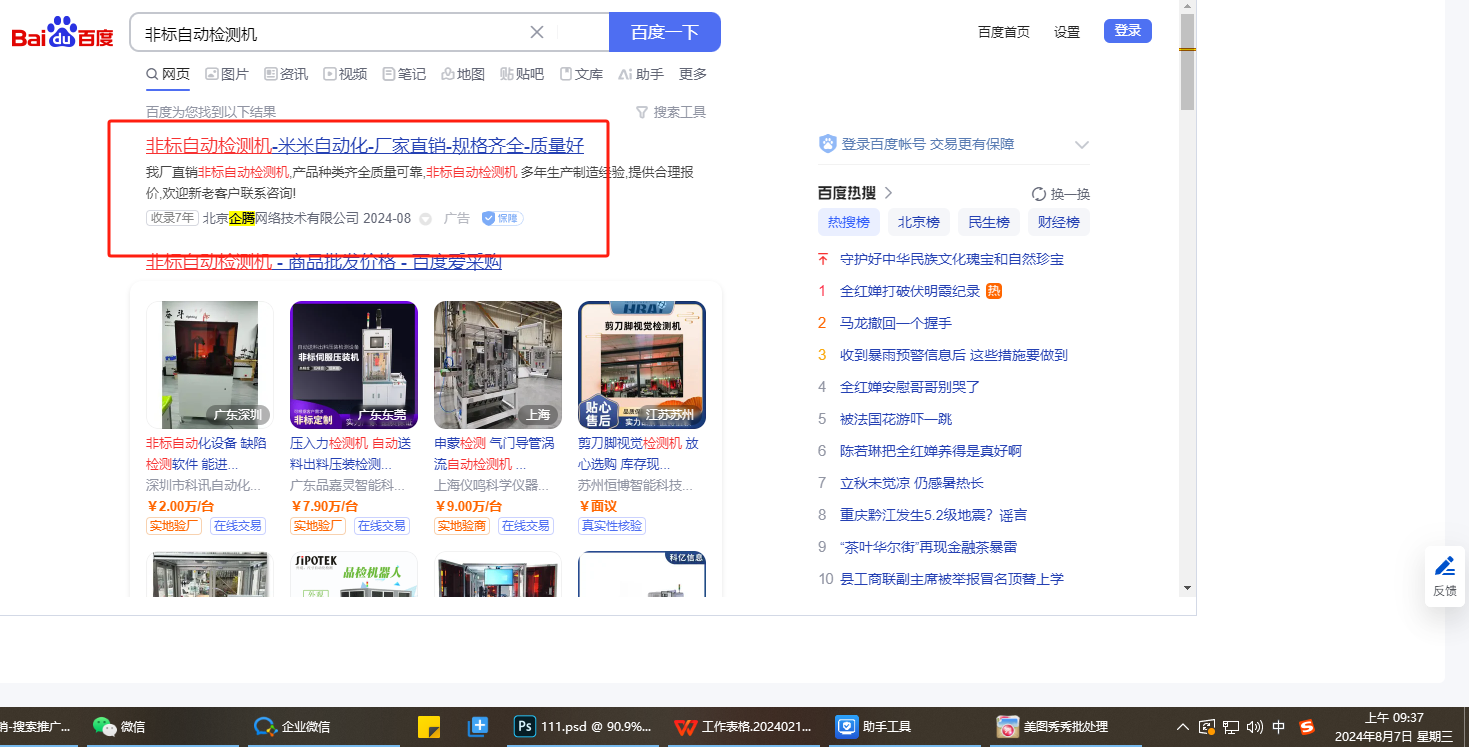Click 登录百度帐号 交易更有保障 link
The height and width of the screenshot is (747, 1469).
tap(928, 144)
